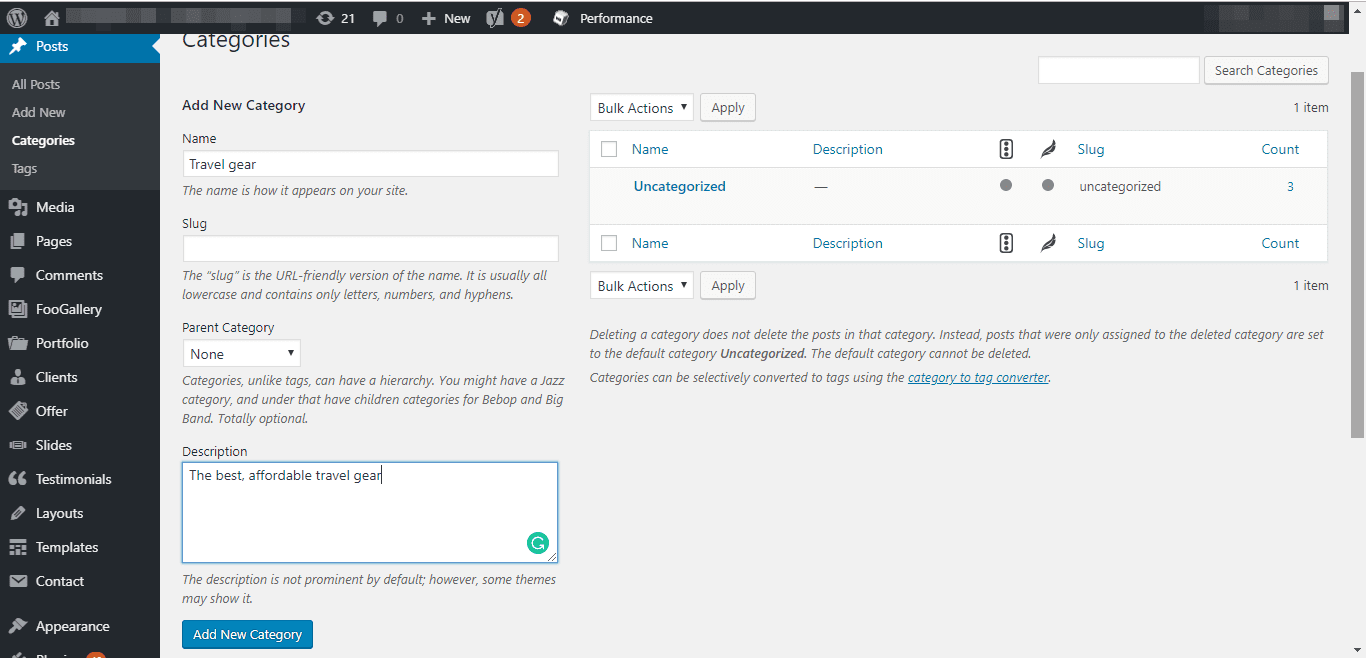The height and width of the screenshot is (658, 1366).
Task: Open Tags submenu item
Action: click(24, 168)
